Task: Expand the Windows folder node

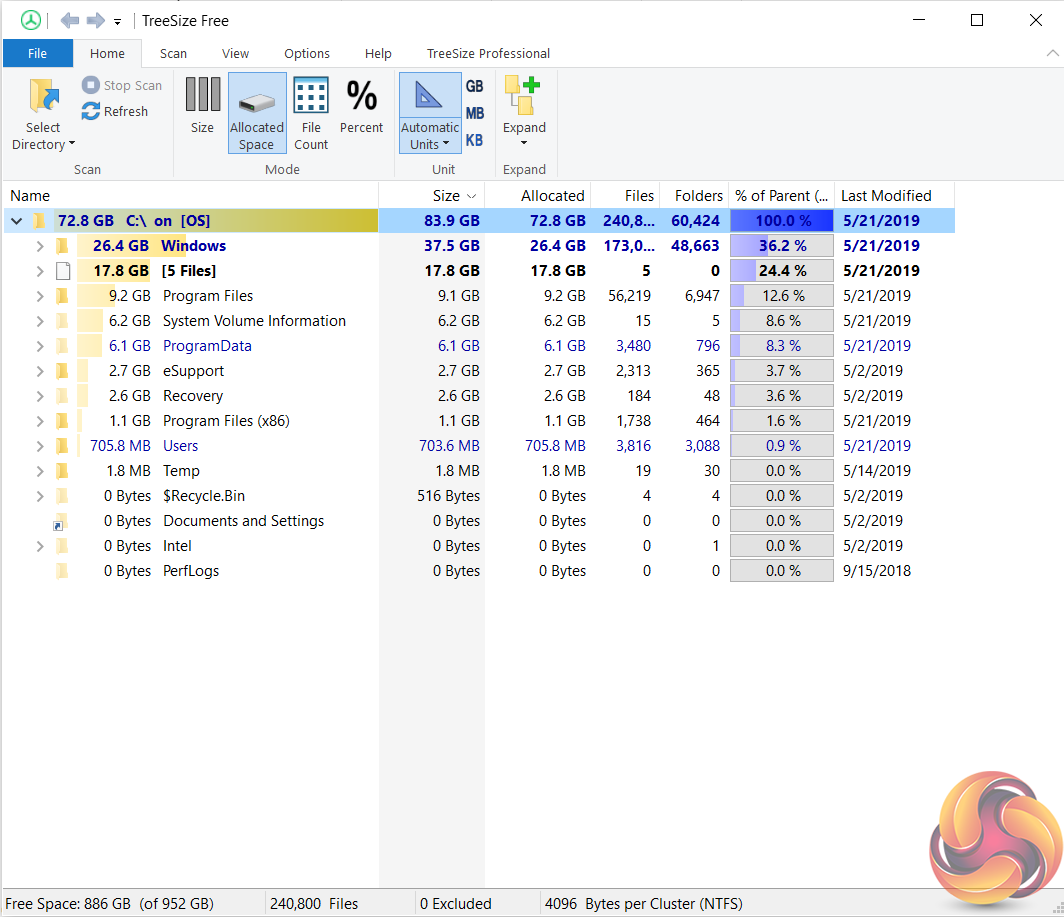Action: (x=40, y=246)
